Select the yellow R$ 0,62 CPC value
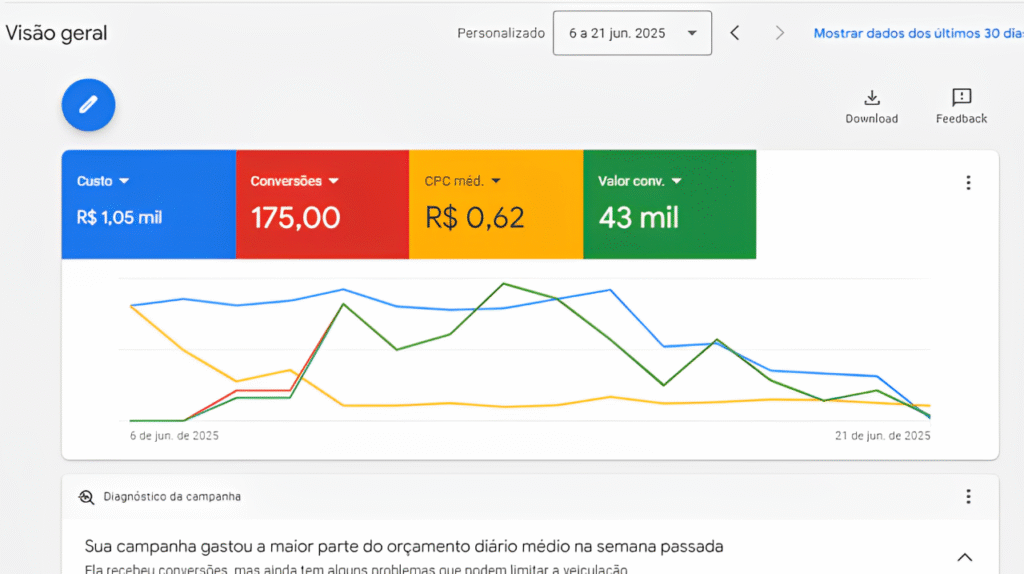This screenshot has width=1024, height=574. pos(474,217)
